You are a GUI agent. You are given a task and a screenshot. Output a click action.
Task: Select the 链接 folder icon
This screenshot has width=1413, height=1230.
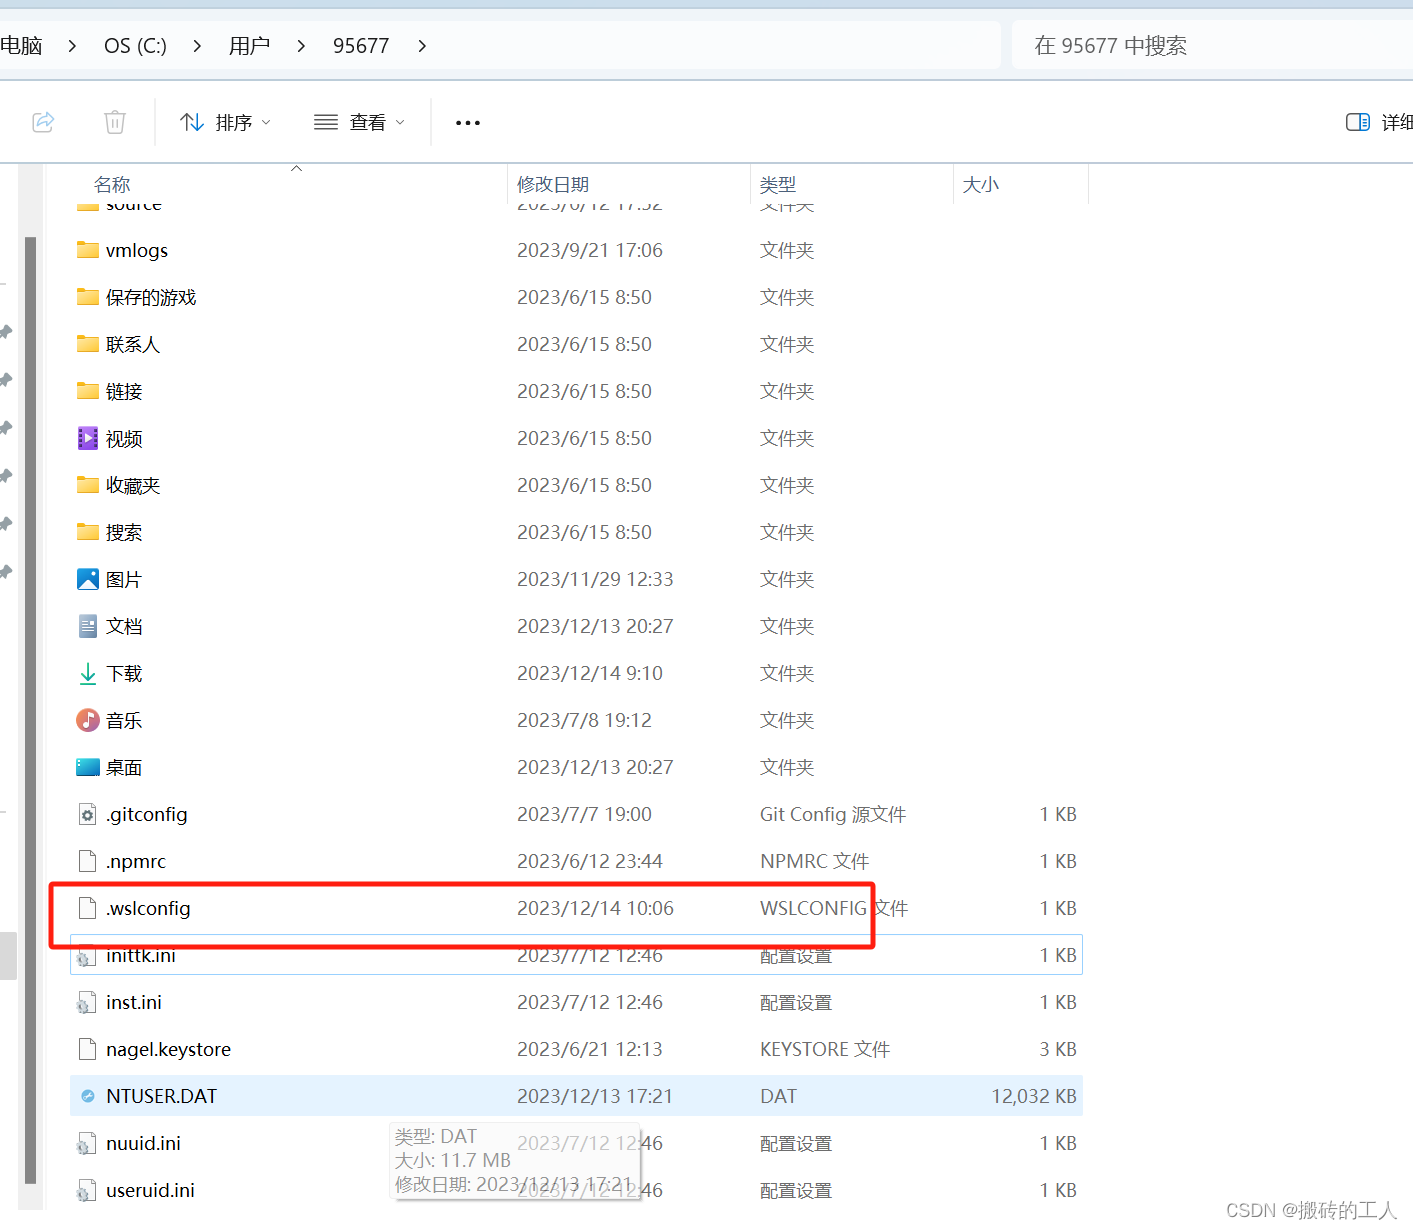88,391
